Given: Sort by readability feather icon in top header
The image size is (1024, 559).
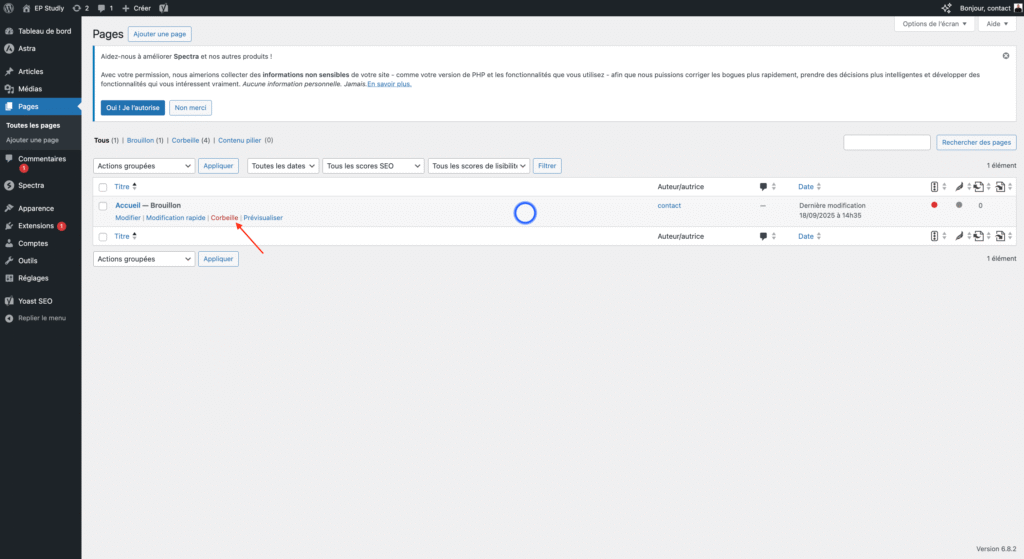Looking at the screenshot, I should click(x=959, y=187).
